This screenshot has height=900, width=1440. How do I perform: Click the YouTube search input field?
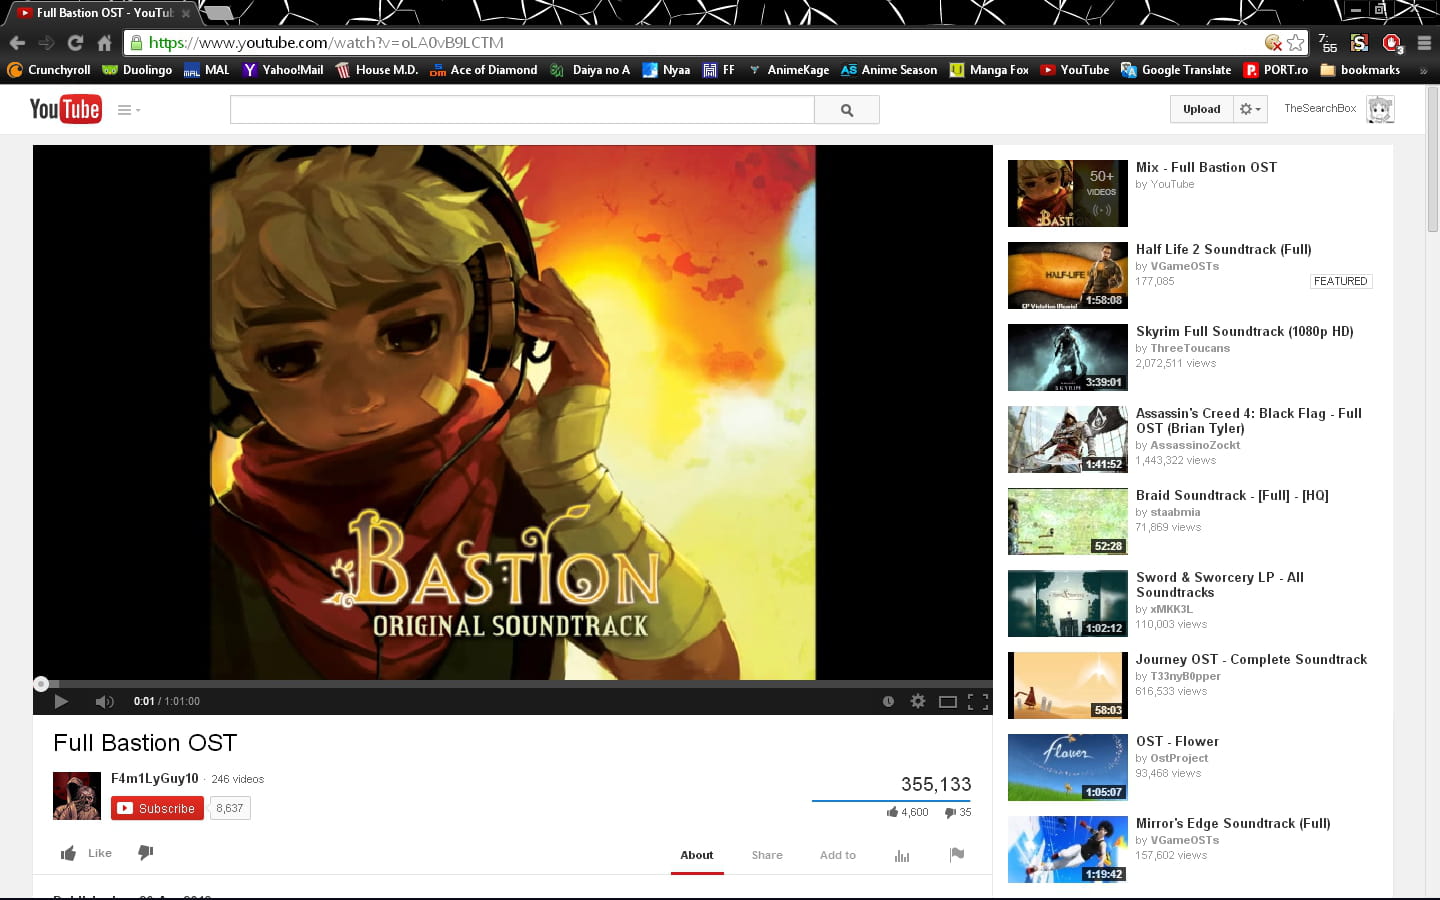[x=522, y=110]
